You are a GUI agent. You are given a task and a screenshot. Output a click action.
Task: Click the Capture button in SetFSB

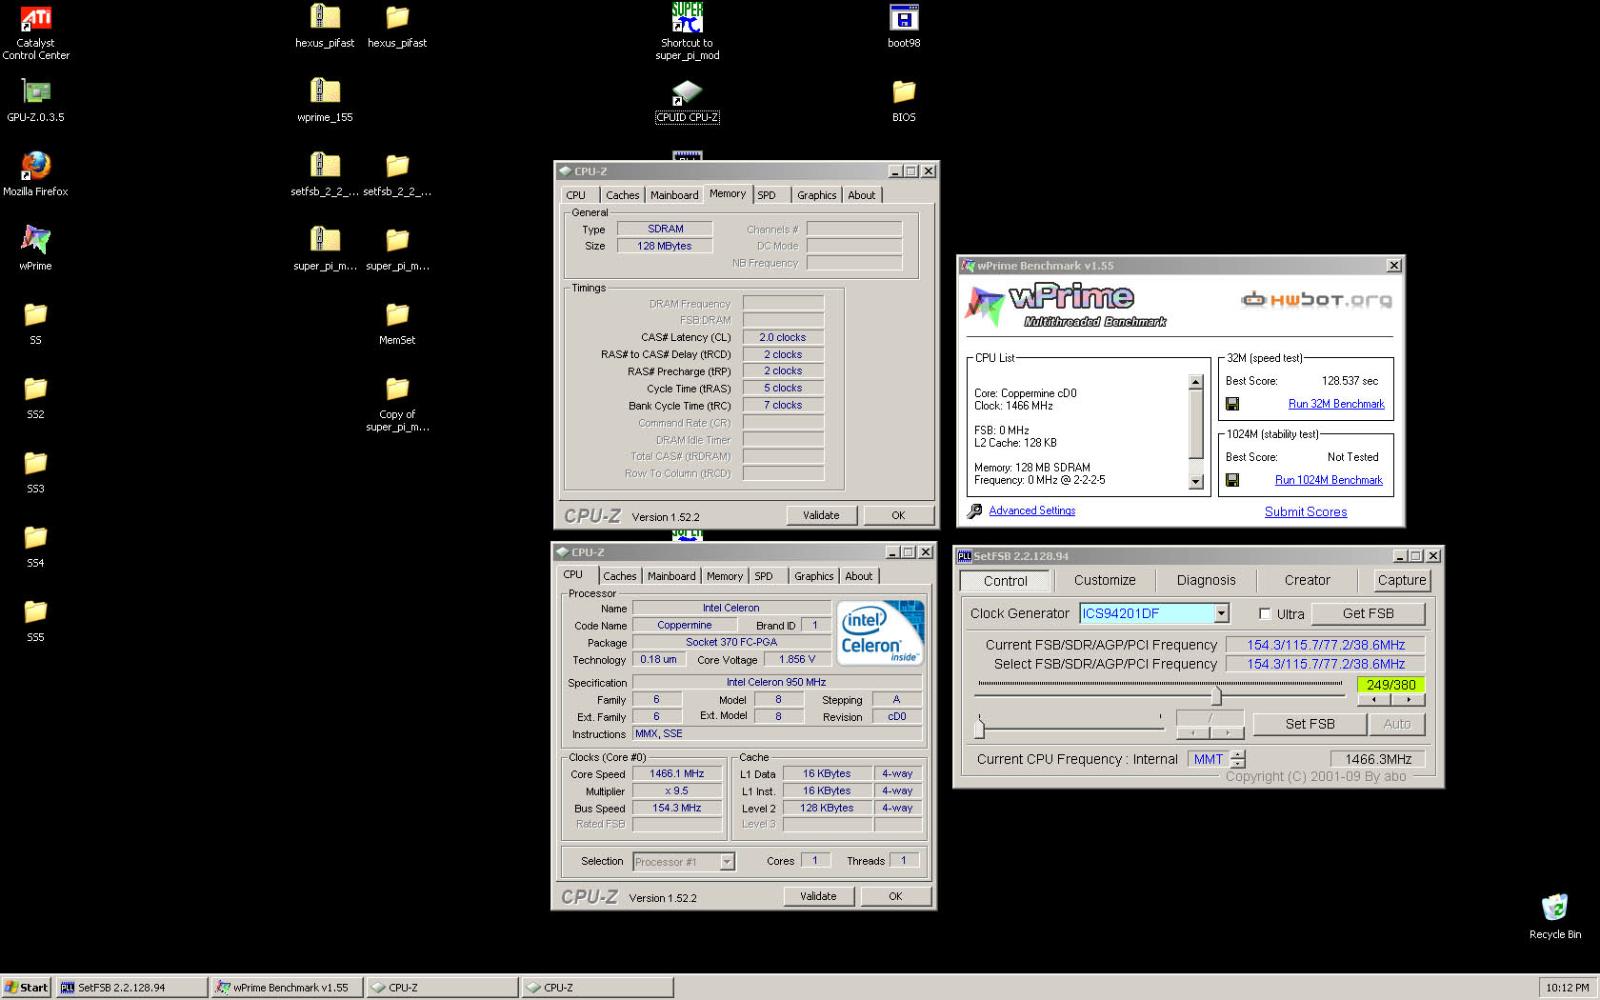pyautogui.click(x=1402, y=580)
